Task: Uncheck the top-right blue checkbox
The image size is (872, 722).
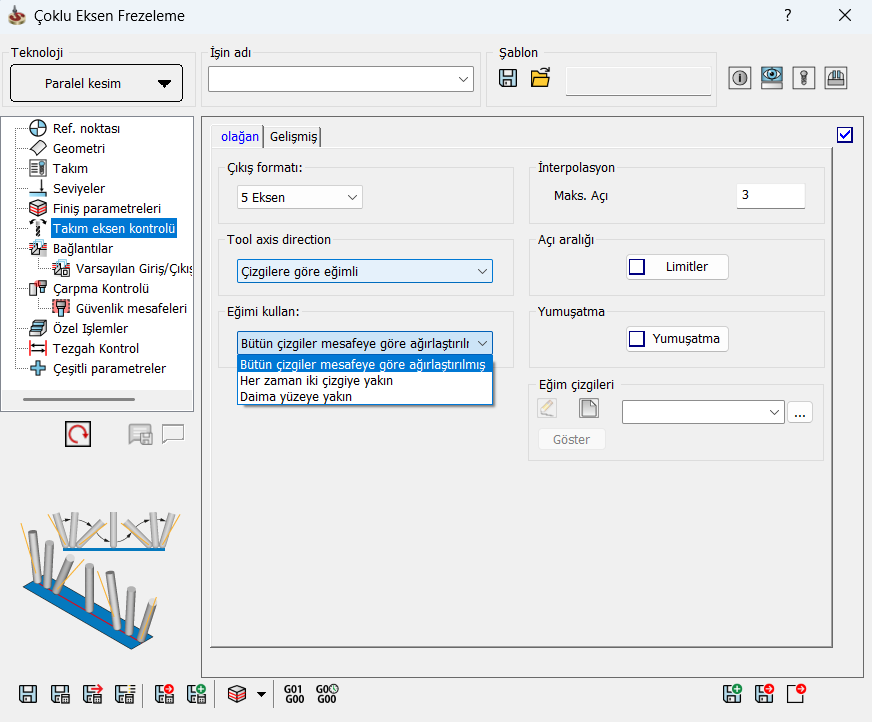Action: click(x=845, y=135)
